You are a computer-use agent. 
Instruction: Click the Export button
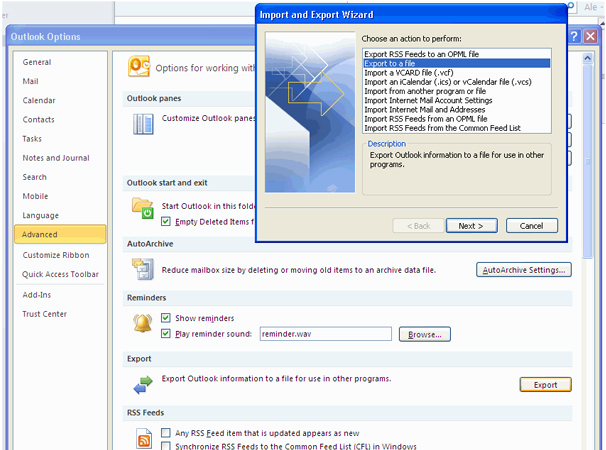[x=545, y=385]
